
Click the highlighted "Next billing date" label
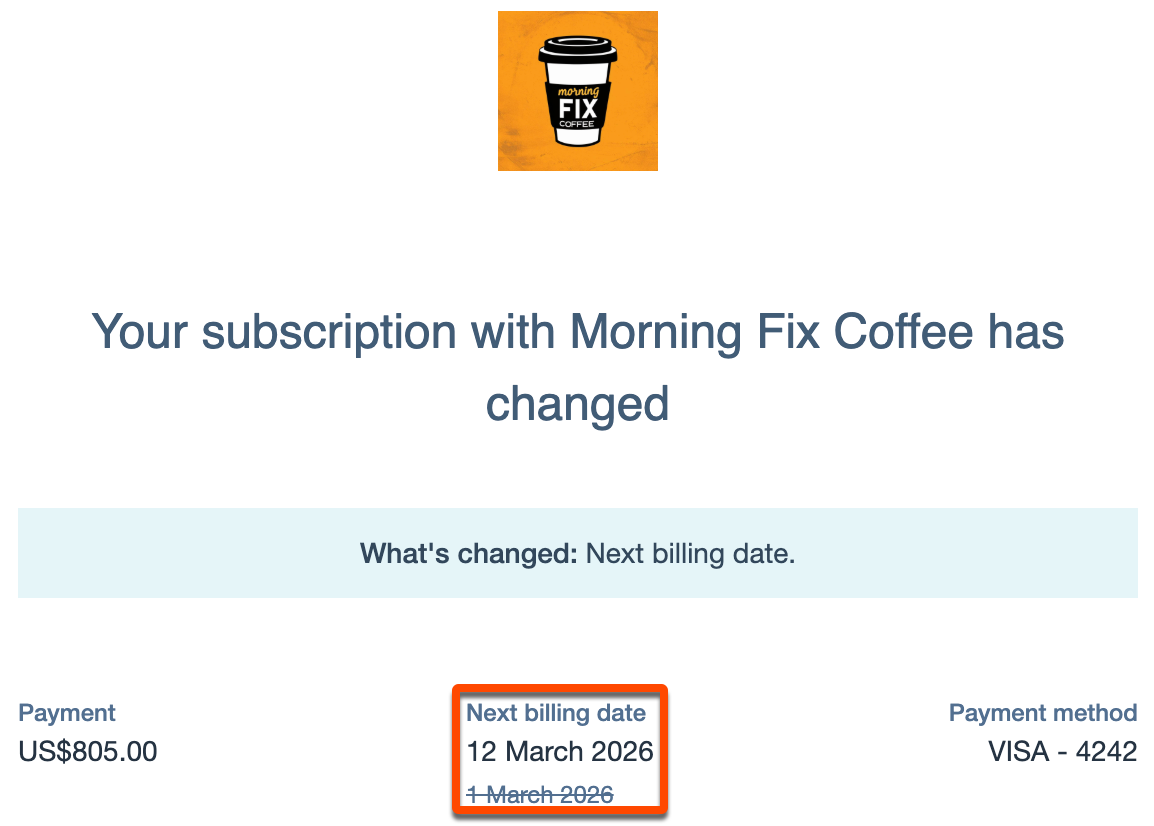click(x=556, y=713)
